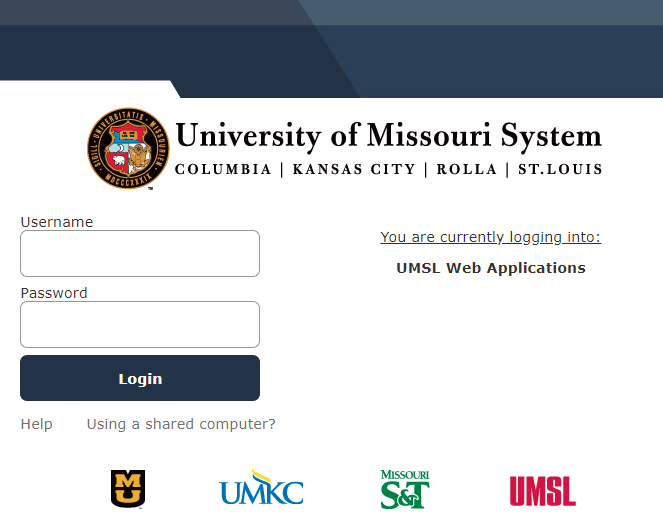Click the "University of Missouri System" heading
Viewport: 663px width, 522px height.
[388, 135]
